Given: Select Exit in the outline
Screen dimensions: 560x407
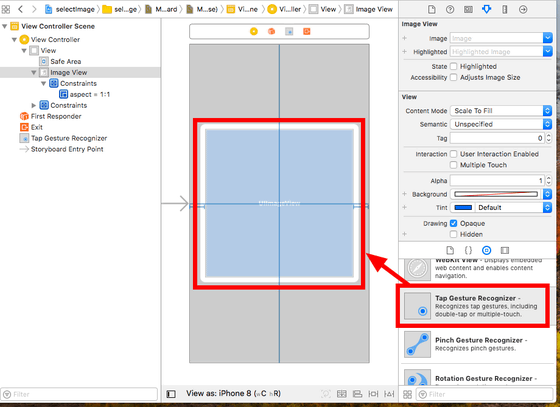Looking at the screenshot, I should [31, 127].
